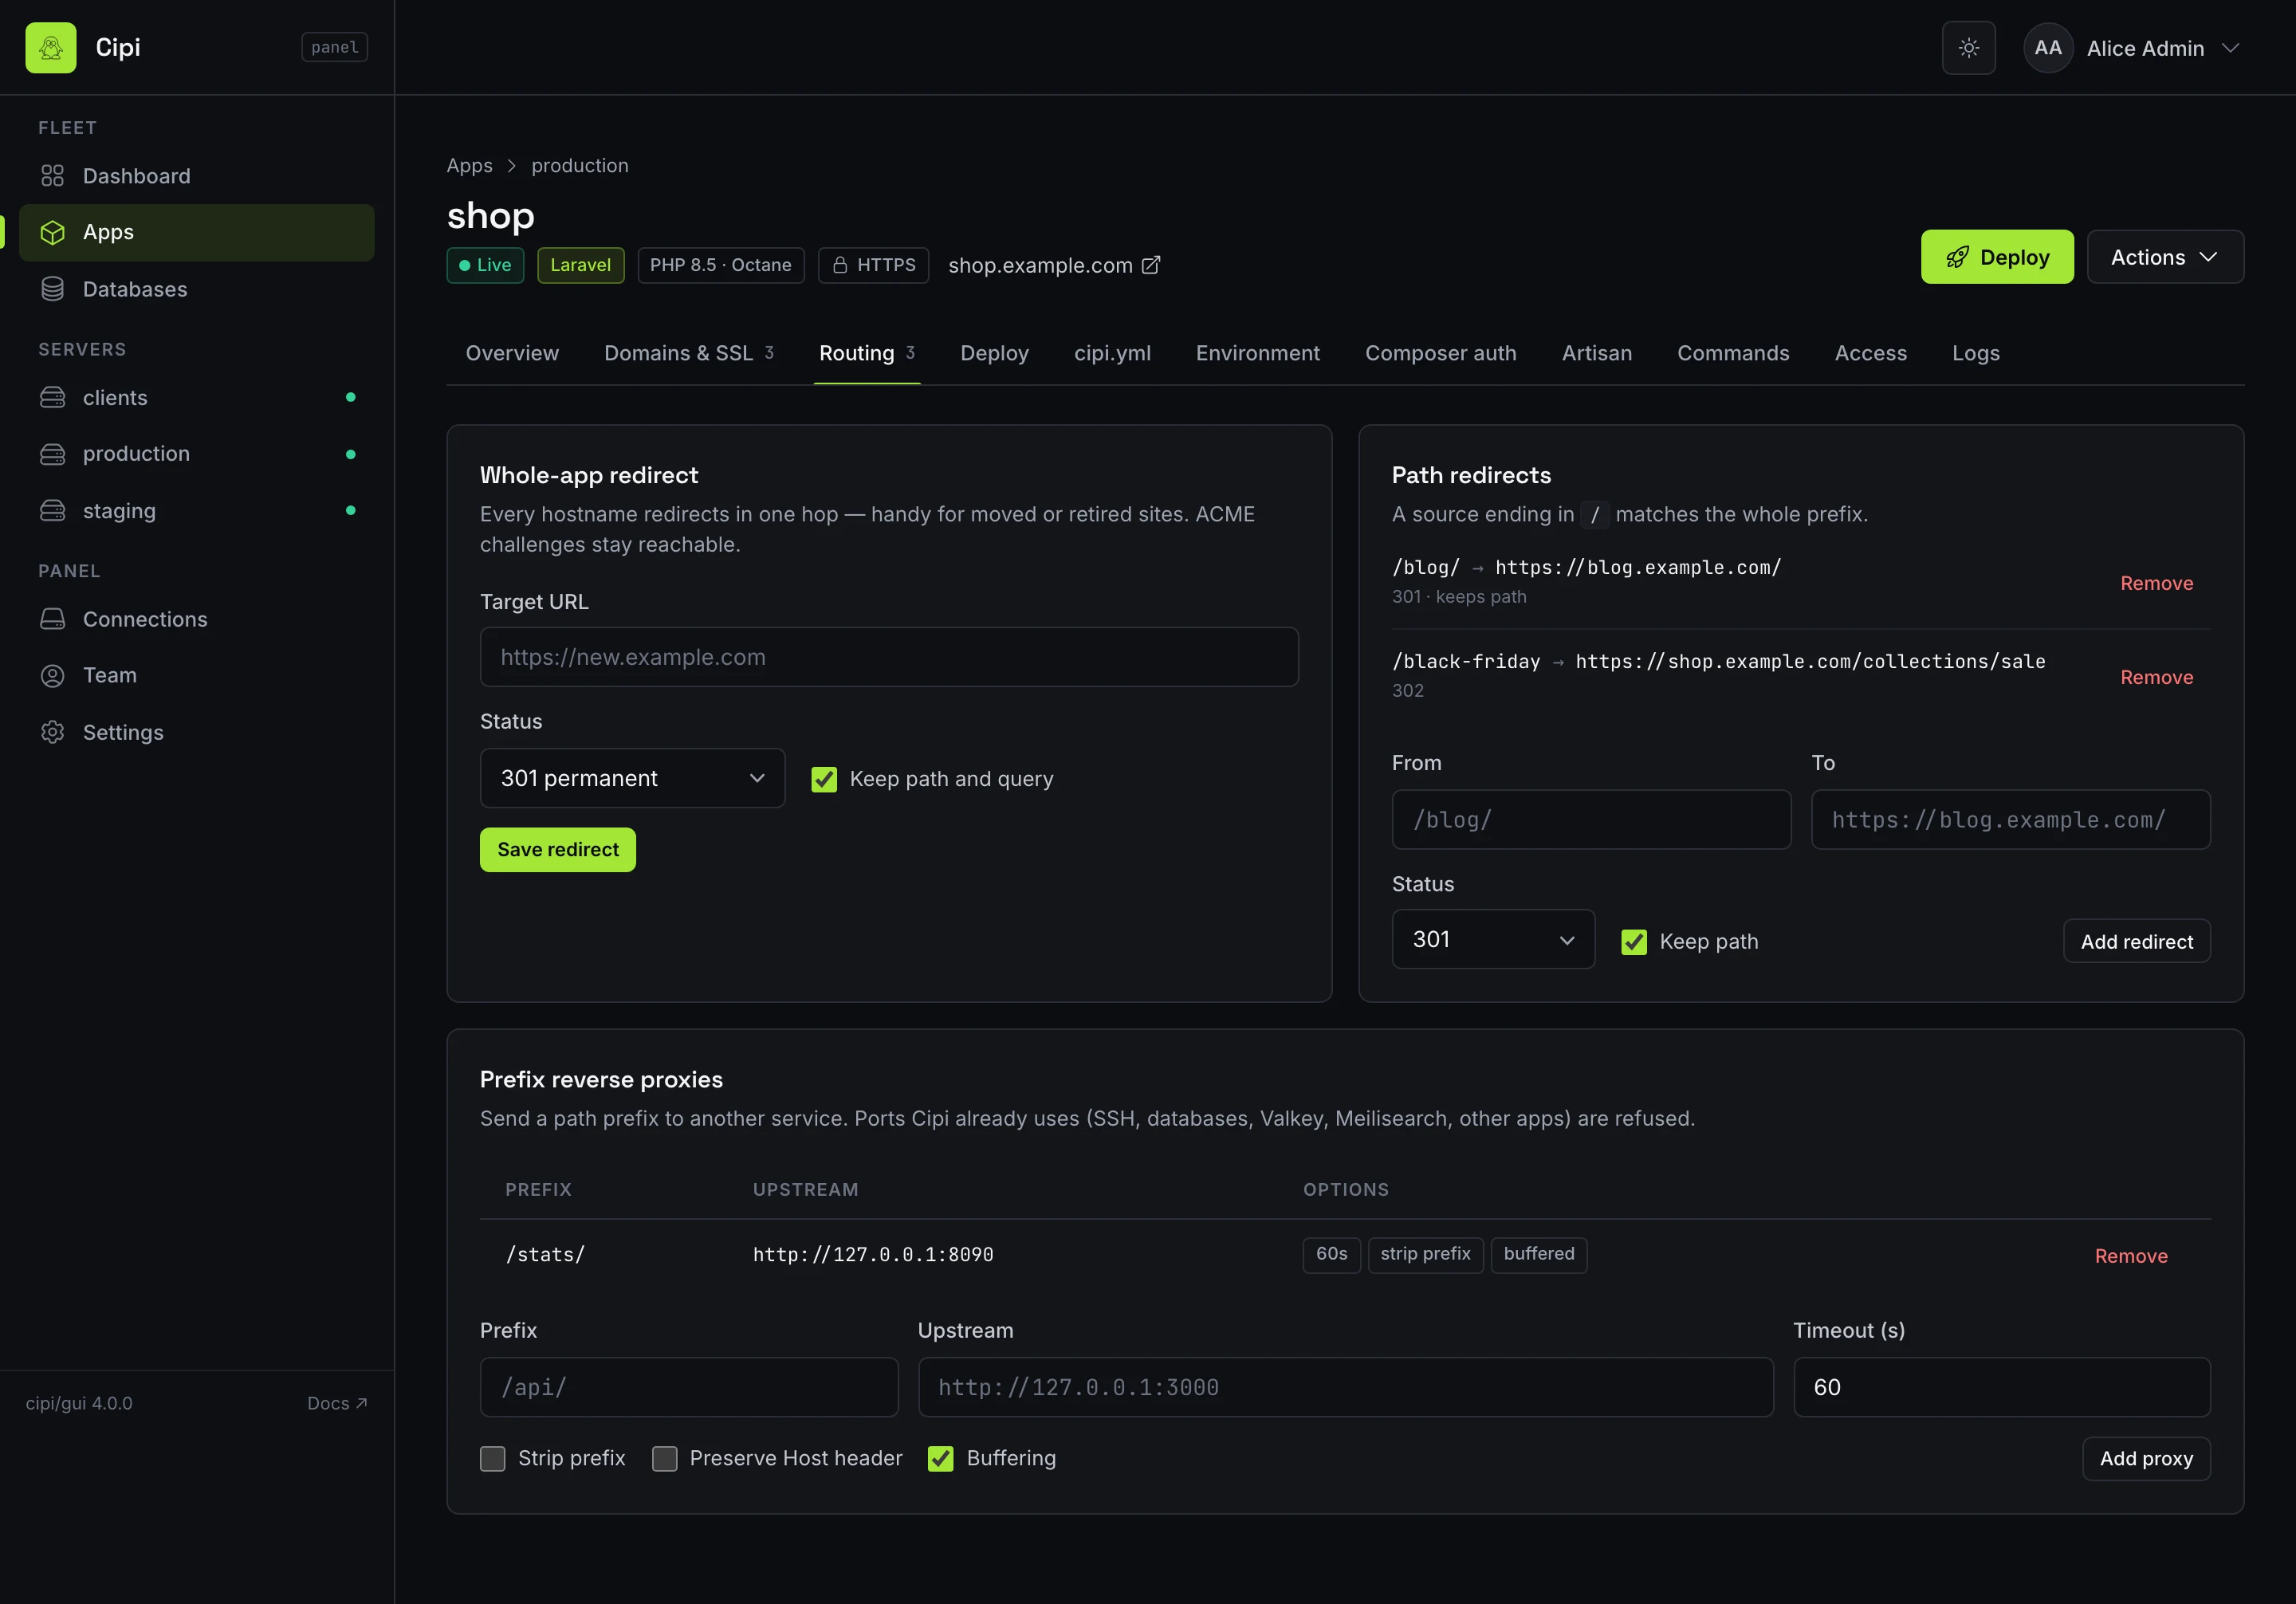Expand the Actions dropdown menu

tap(2165, 257)
